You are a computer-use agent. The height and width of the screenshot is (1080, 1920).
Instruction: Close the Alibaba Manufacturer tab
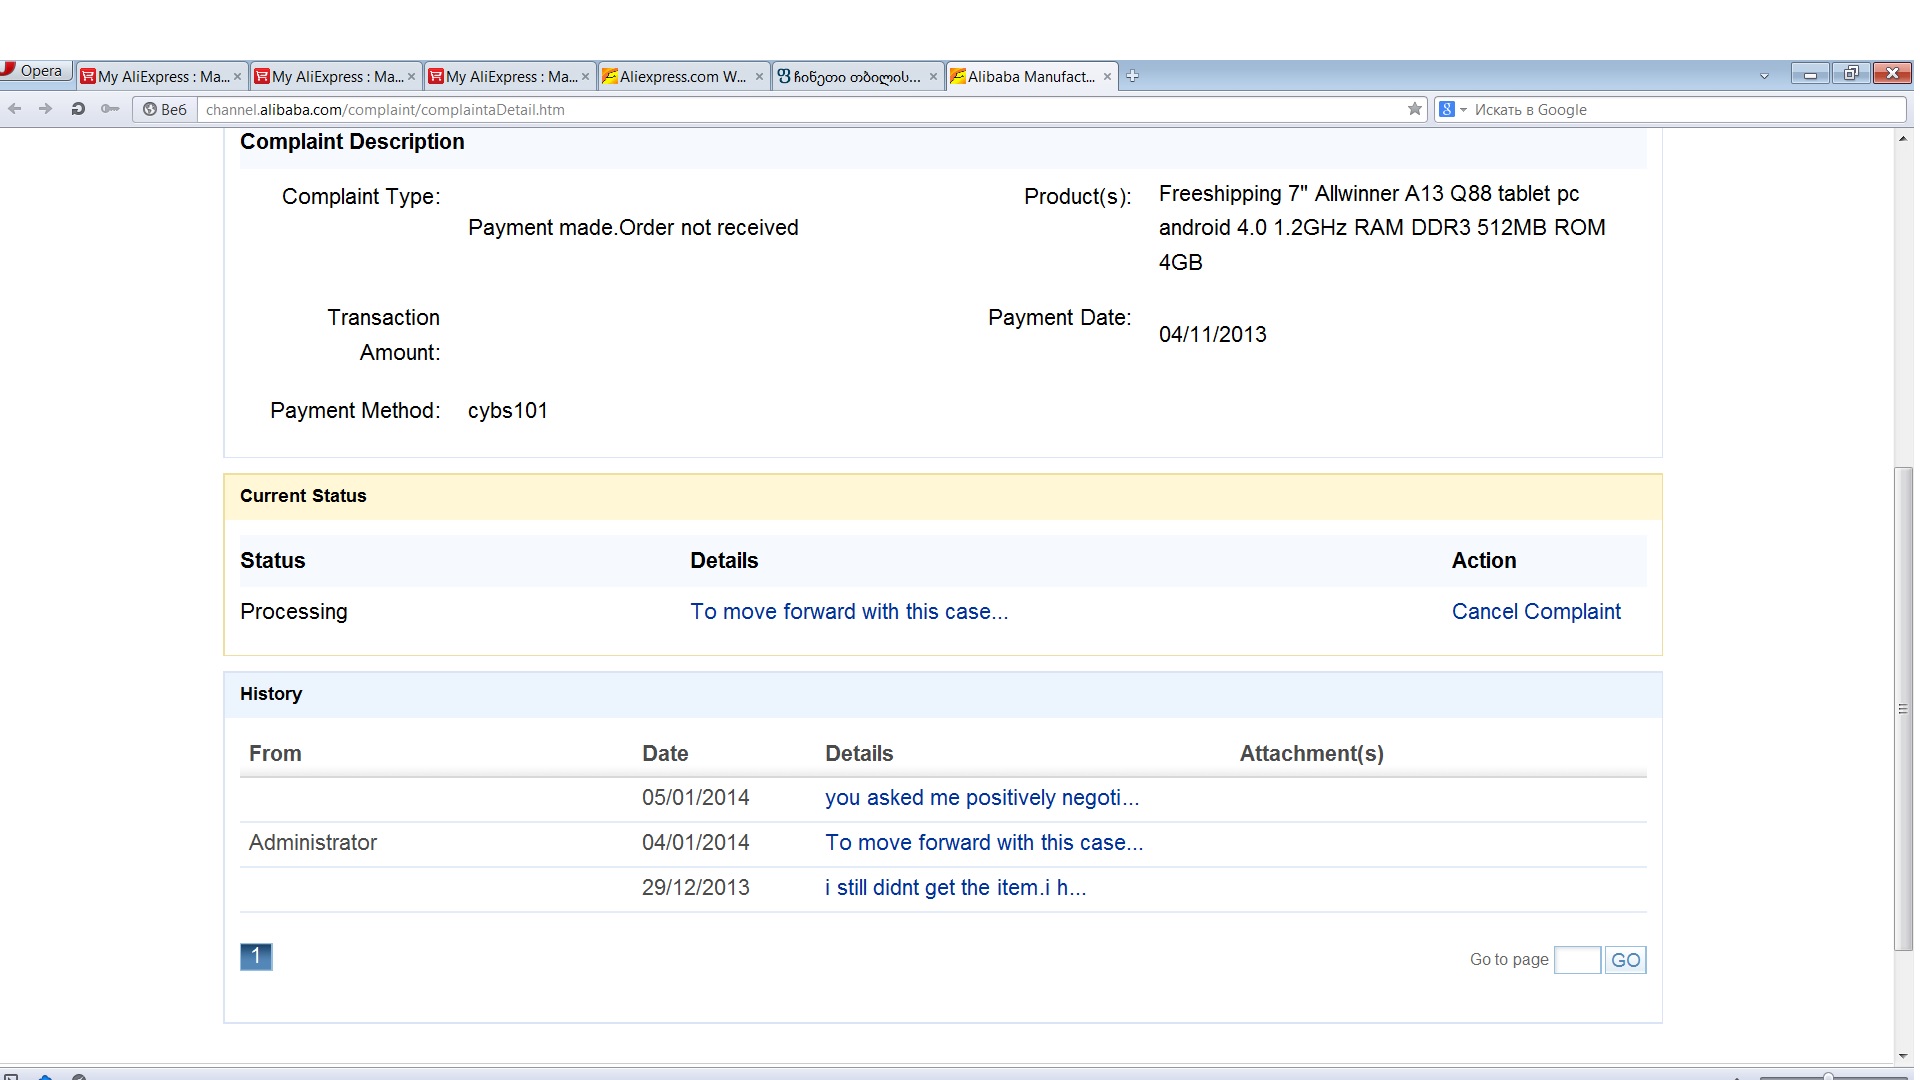[x=1107, y=76]
